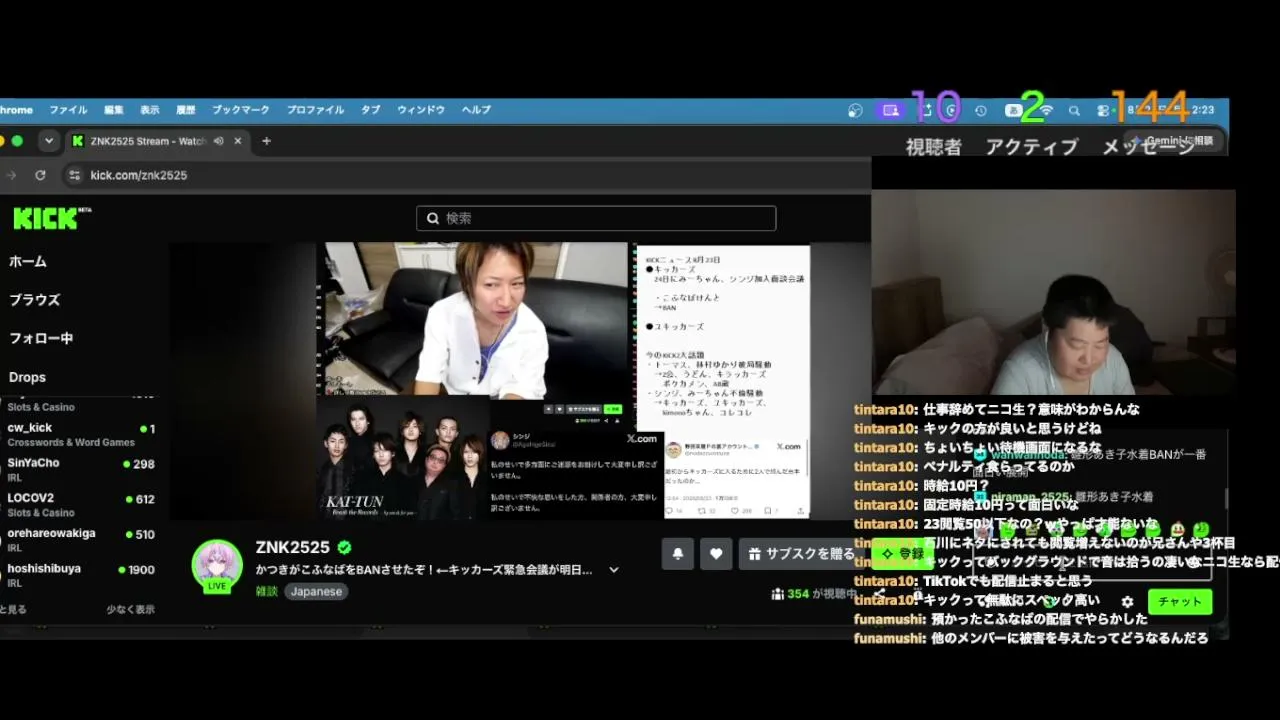The image size is (1280, 720).
Task: Open Drops in the Kick sidebar
Action: (27, 377)
